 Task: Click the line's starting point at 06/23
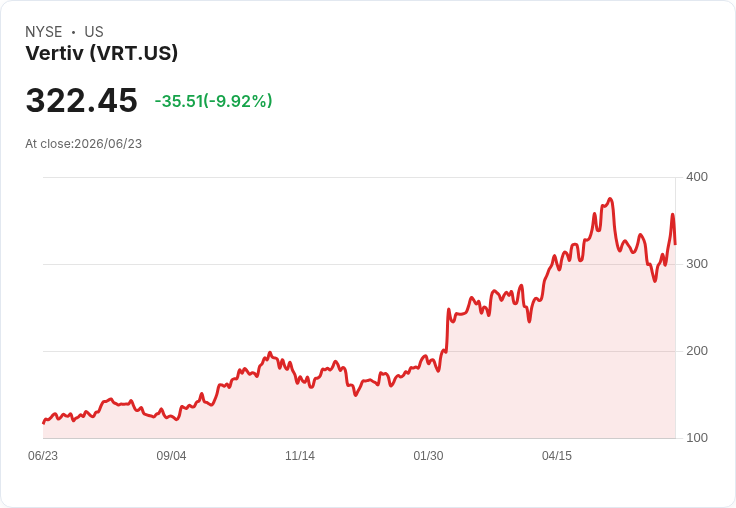[x=44, y=423]
